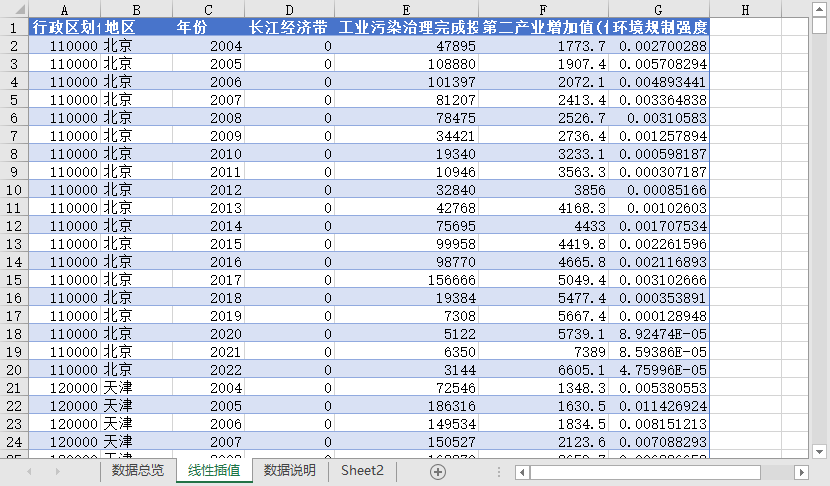Select row 20 header
This screenshot has width=830, height=486.
pos(14,370)
